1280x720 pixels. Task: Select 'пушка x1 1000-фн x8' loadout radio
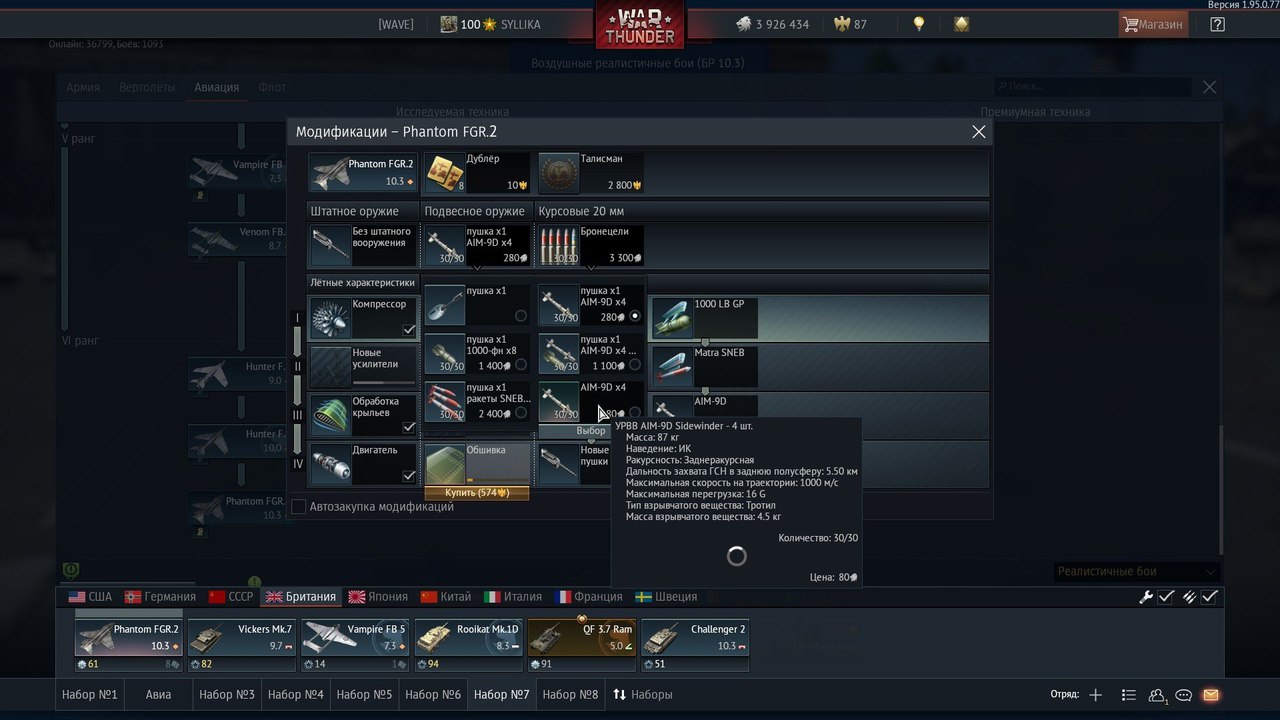point(520,365)
